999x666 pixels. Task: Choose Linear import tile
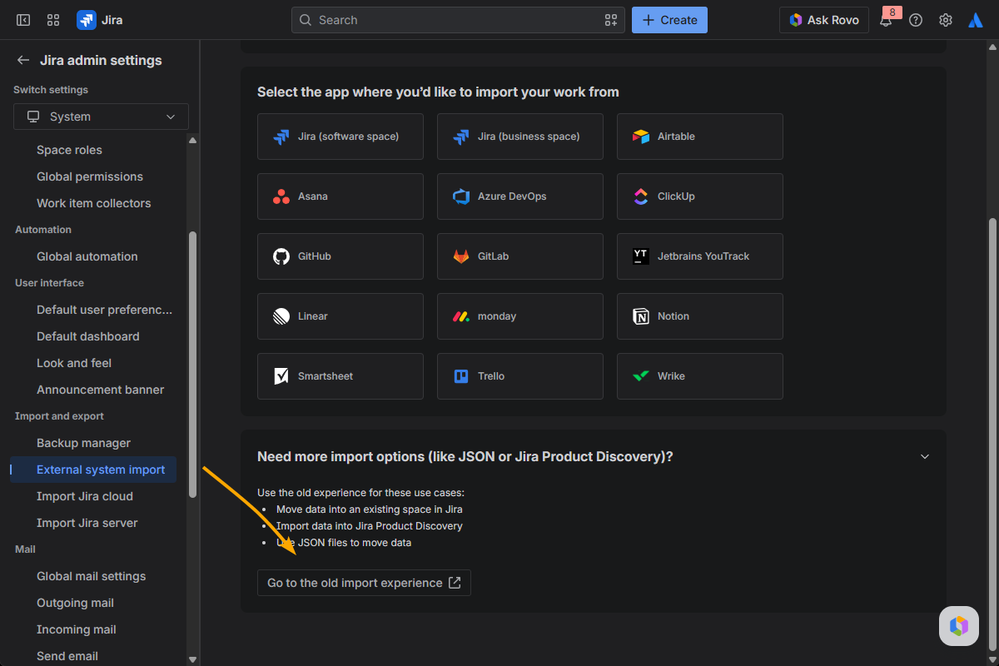click(x=340, y=316)
